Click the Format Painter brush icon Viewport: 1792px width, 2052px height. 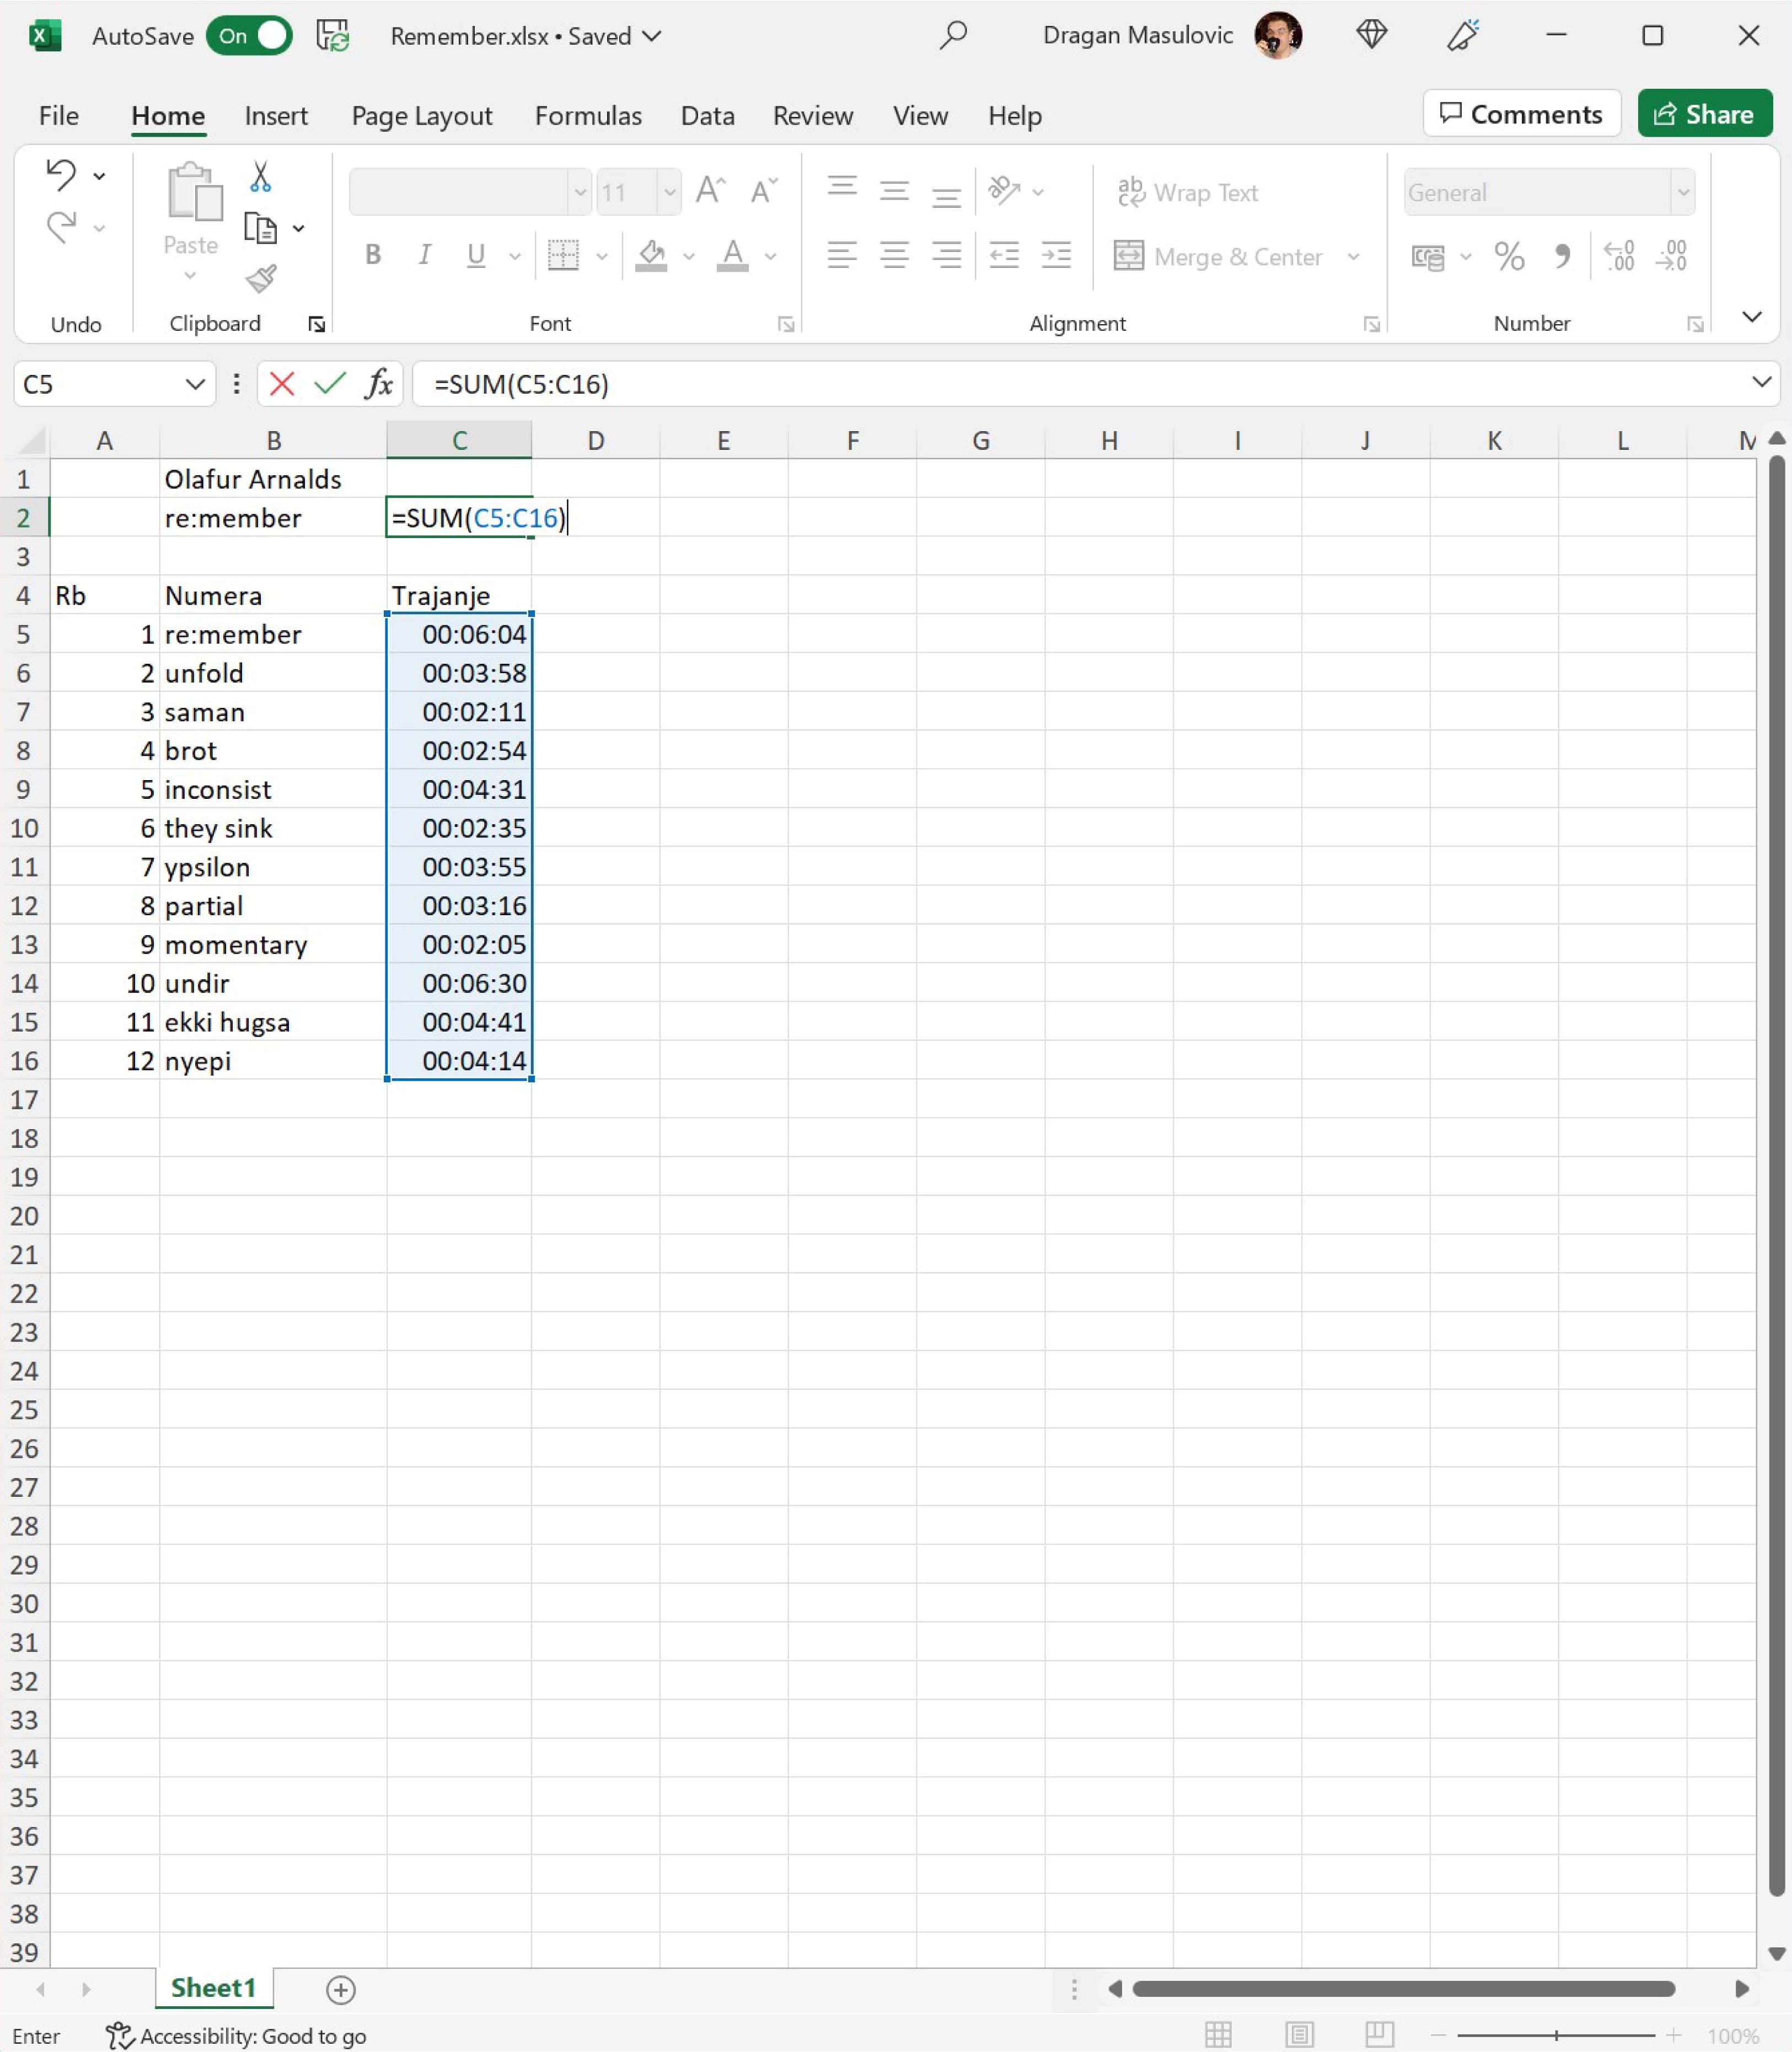pos(260,278)
